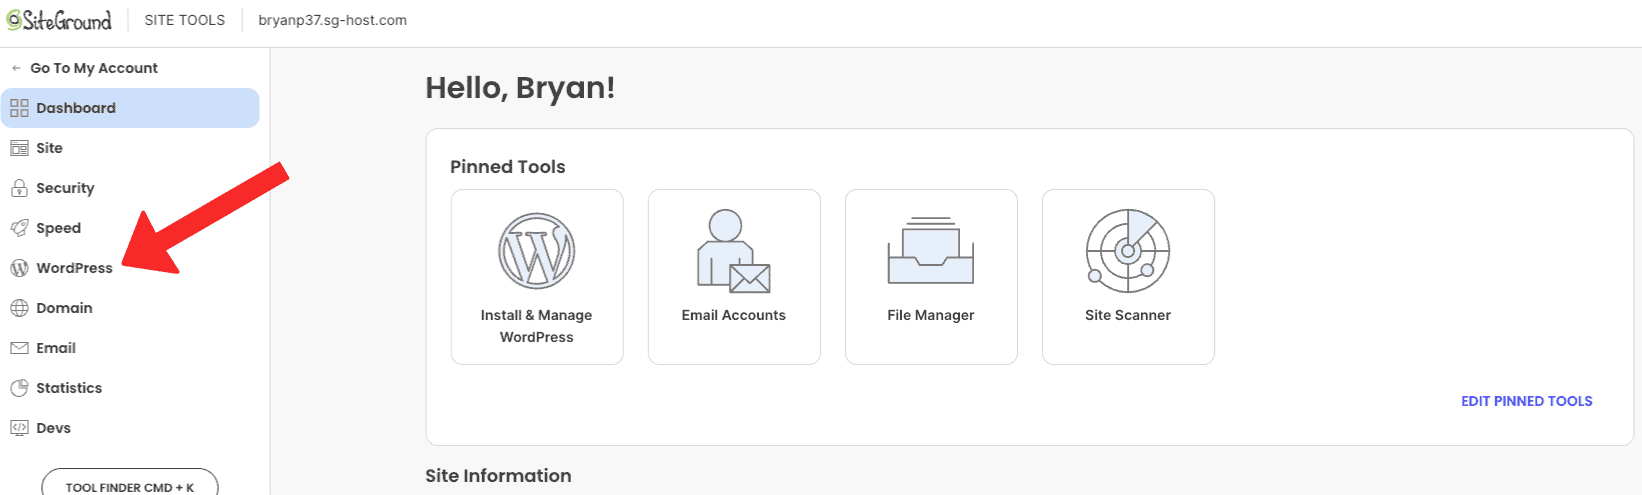
Task: Click the back arrow beside Go To My Account
Action: [16, 68]
